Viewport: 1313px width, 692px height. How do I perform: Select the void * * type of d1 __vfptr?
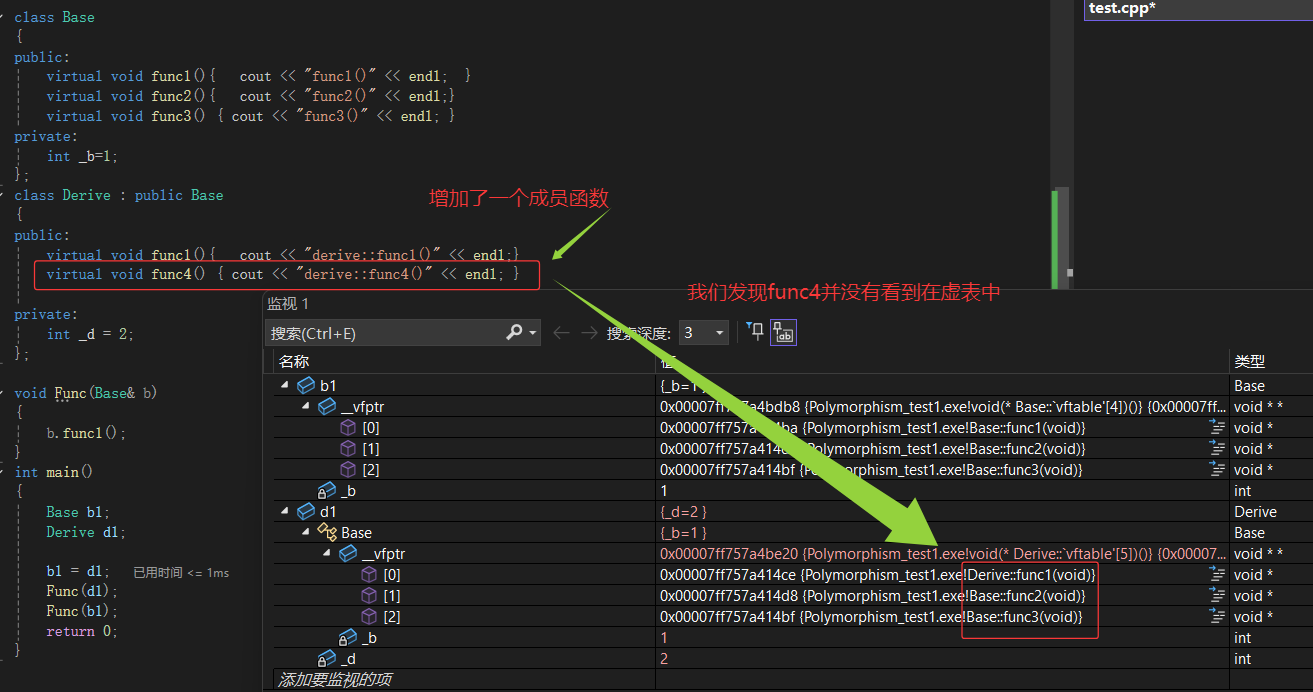pos(1258,553)
